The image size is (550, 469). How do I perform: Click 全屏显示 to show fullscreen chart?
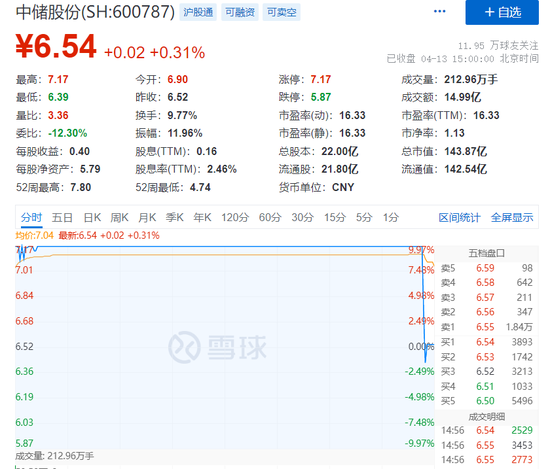tap(512, 217)
